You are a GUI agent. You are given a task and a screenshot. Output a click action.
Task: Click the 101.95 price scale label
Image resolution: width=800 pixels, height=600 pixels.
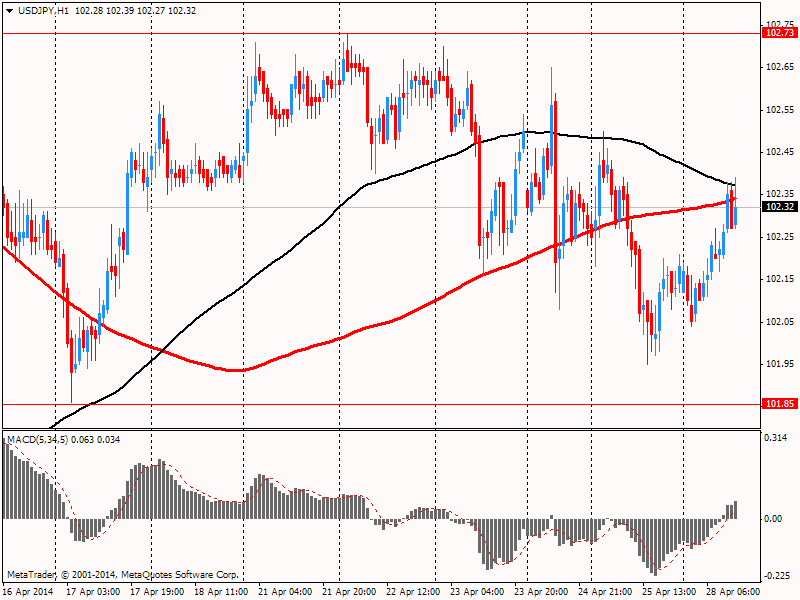tap(779, 364)
